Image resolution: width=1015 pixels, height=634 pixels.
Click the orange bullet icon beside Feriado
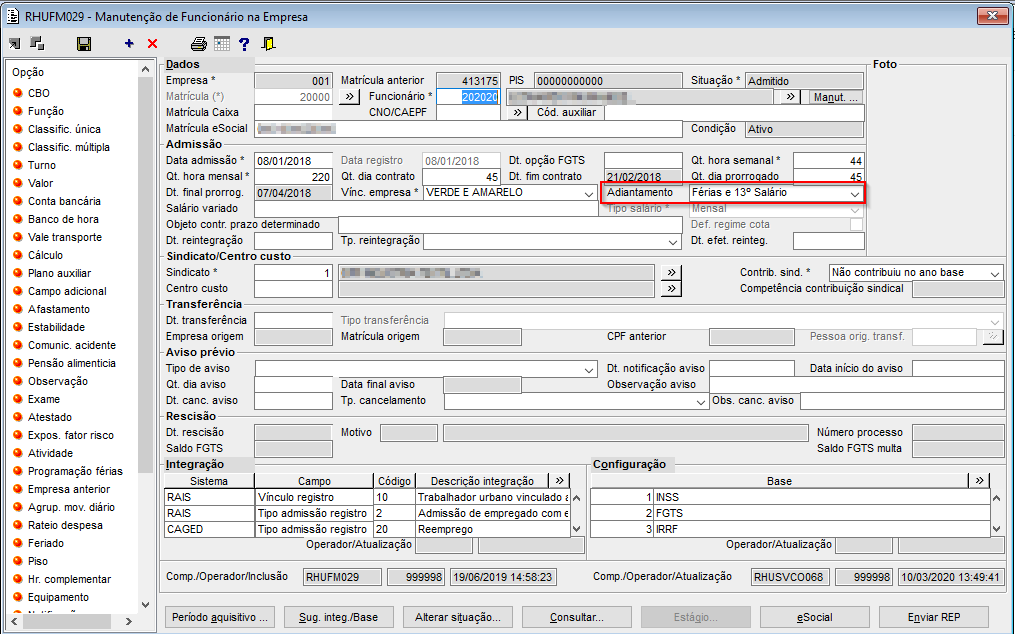click(x=17, y=543)
